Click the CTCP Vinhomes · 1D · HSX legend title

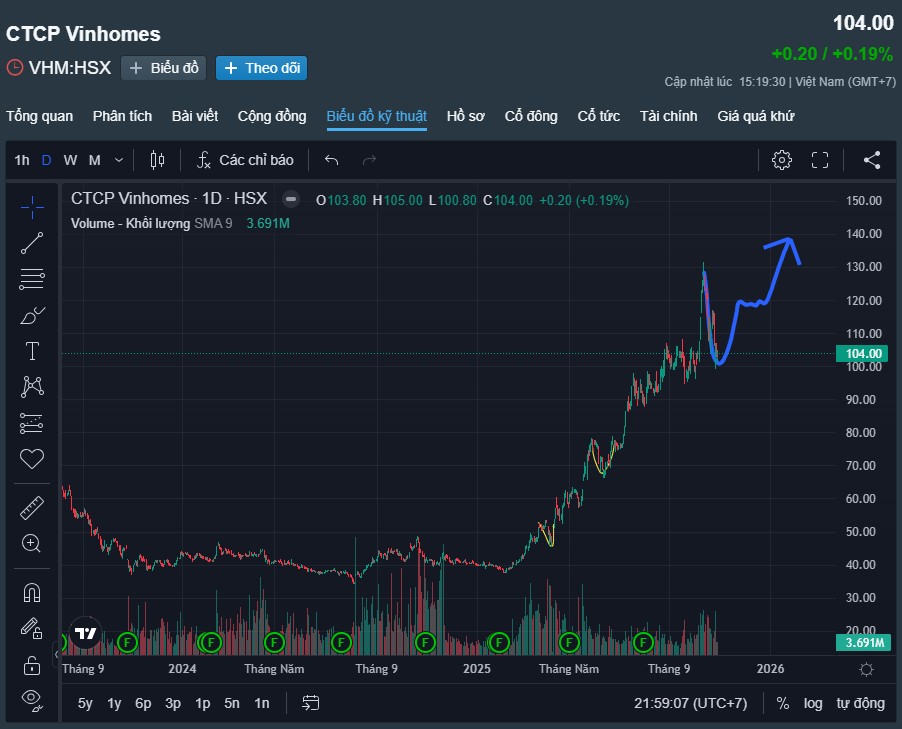[169, 199]
